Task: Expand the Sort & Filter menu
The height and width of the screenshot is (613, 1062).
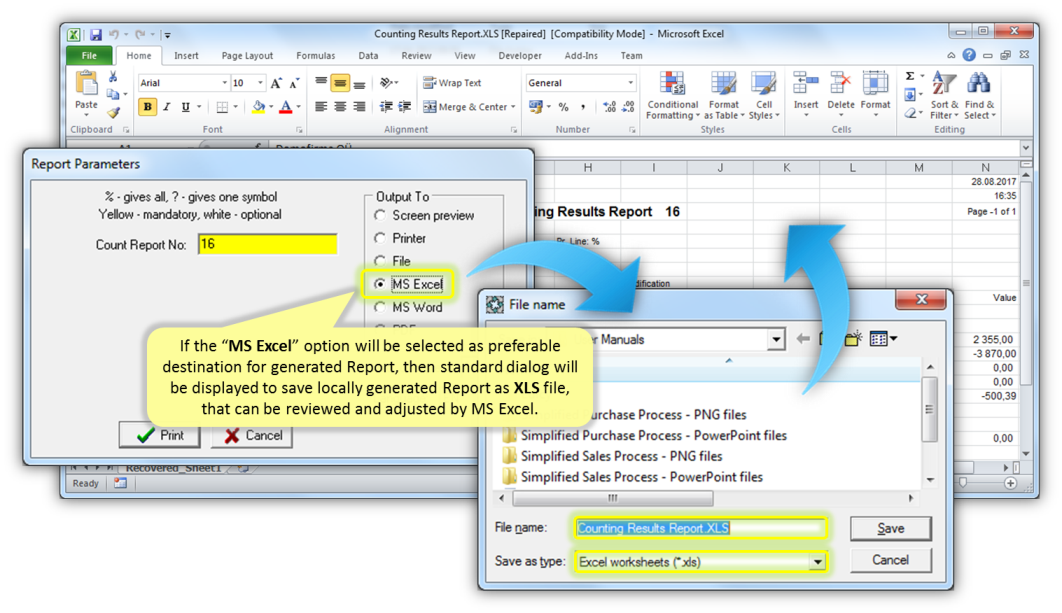Action: 944,96
